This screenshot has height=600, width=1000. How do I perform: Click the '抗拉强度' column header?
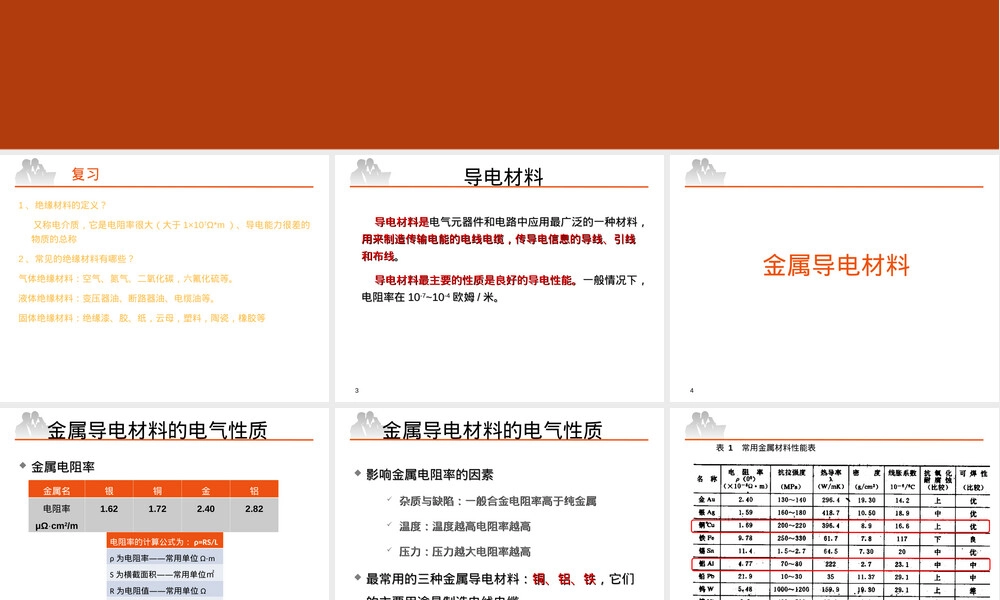[791, 479]
